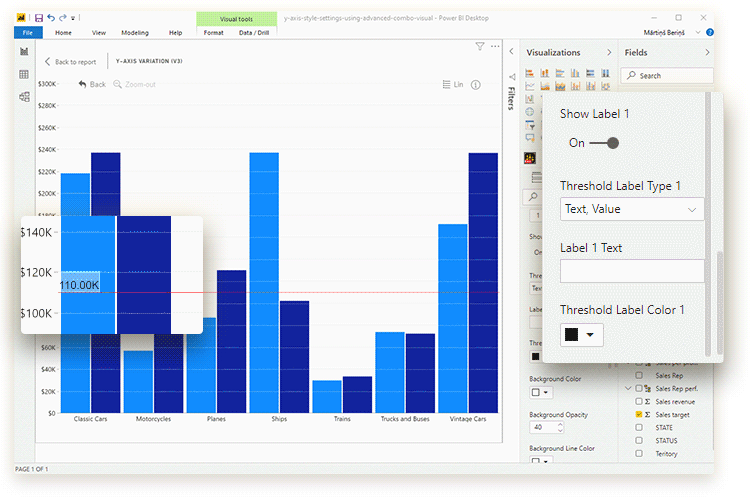Open the Threshold Label Color 1 picker
This screenshot has width=750, height=500.
coord(582,334)
